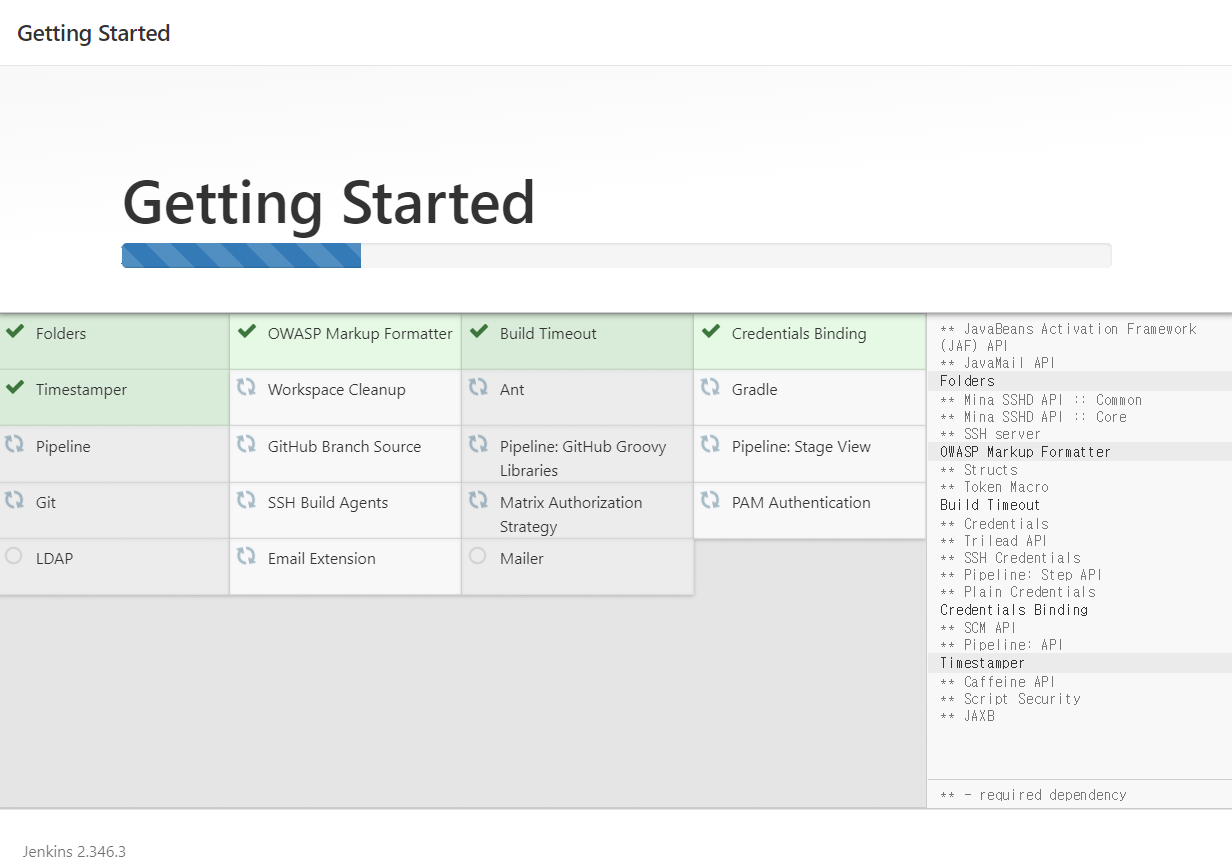Click the Email Extension spinner icon
The width and height of the screenshot is (1232, 867).
pos(246,556)
